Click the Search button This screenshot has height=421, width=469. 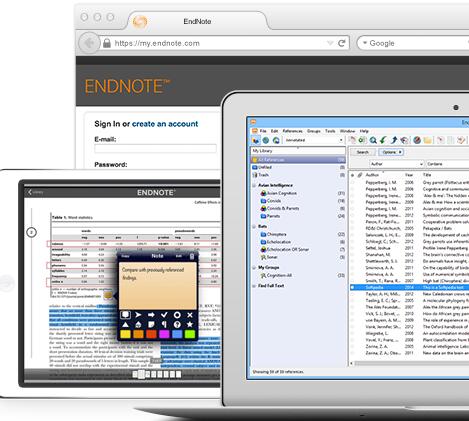pyautogui.click(x=363, y=152)
